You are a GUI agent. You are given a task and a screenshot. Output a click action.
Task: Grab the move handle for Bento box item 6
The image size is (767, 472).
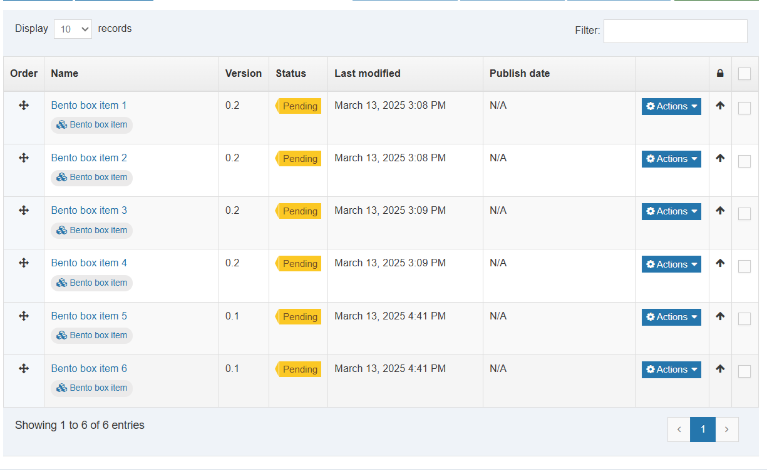click(x=23, y=368)
